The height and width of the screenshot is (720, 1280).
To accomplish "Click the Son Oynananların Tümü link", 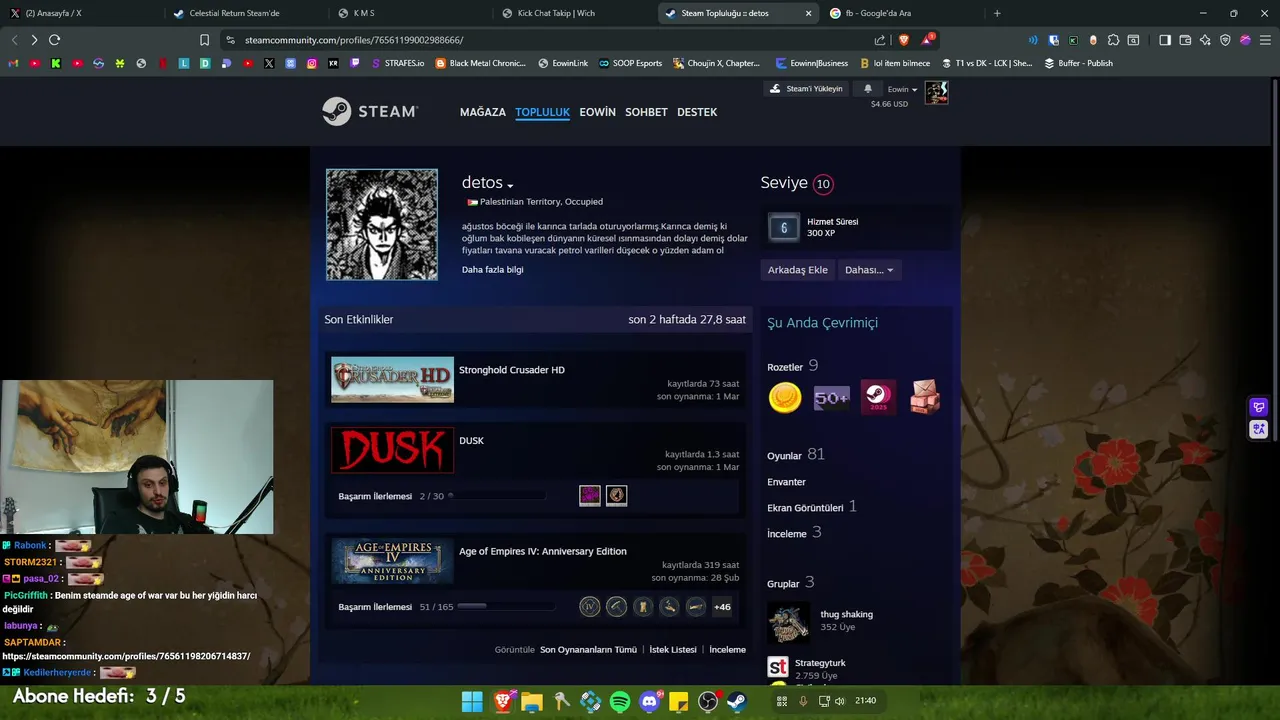I will click(x=588, y=650).
